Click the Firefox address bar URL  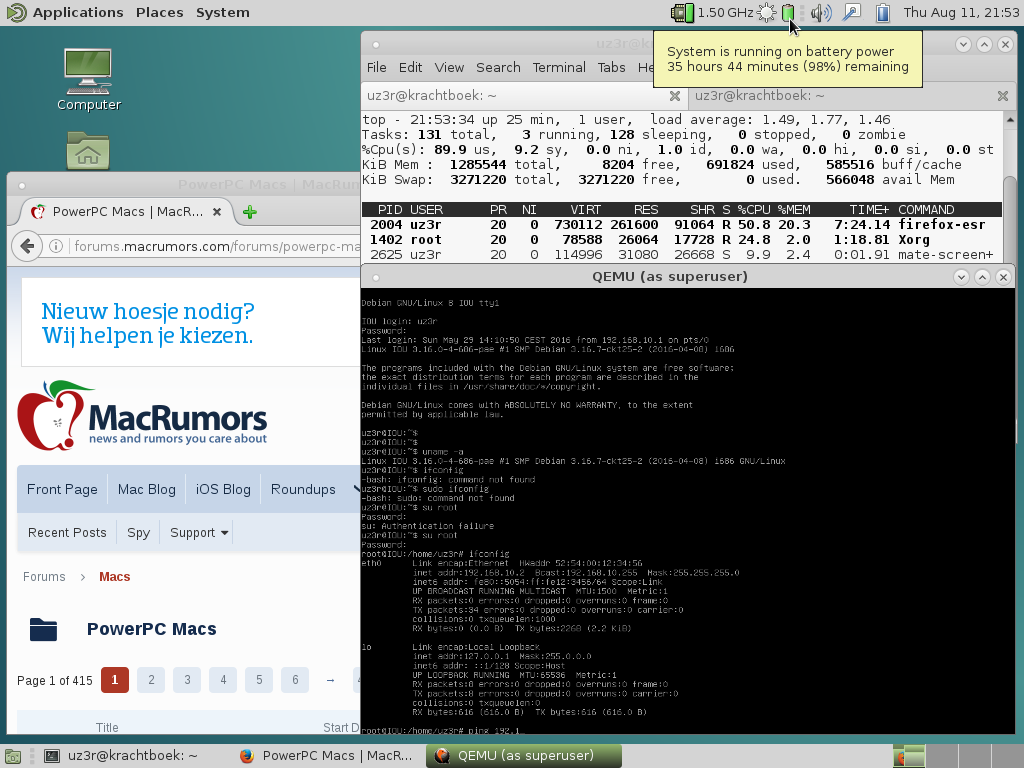coord(216,246)
